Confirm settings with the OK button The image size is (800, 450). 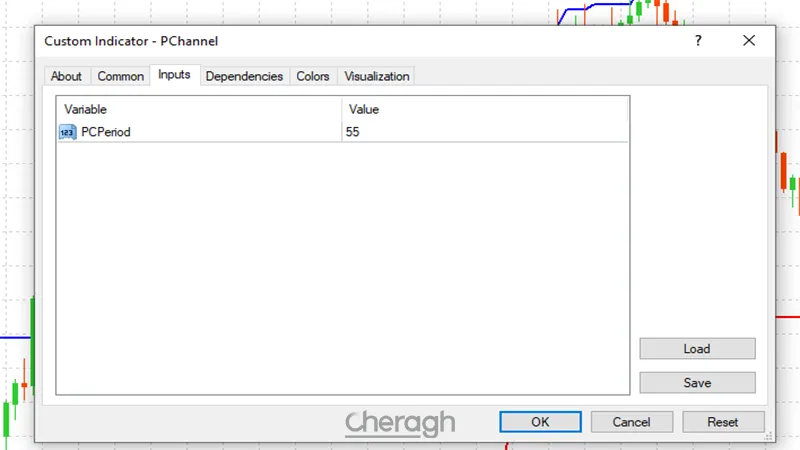(540, 422)
